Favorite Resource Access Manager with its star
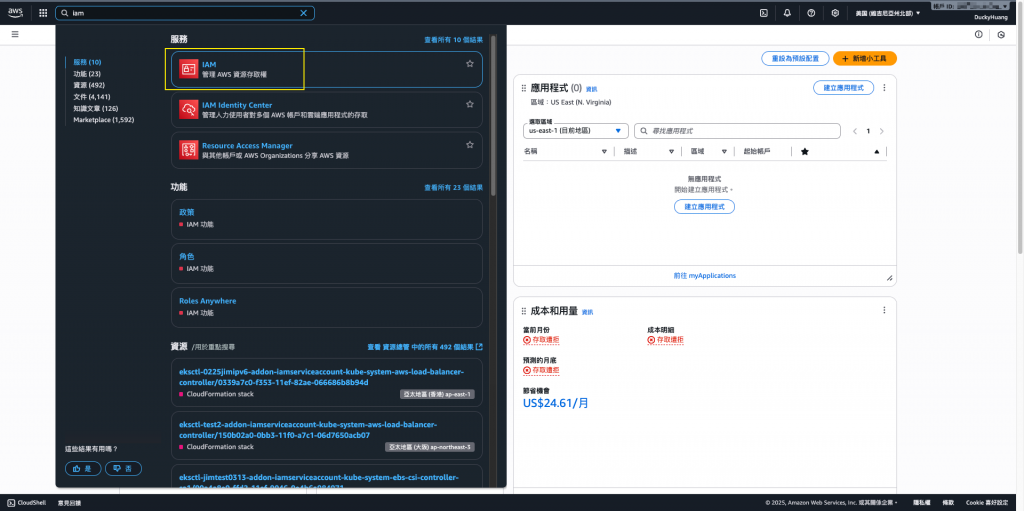Viewport: 1024px width, 511px height. click(x=470, y=144)
